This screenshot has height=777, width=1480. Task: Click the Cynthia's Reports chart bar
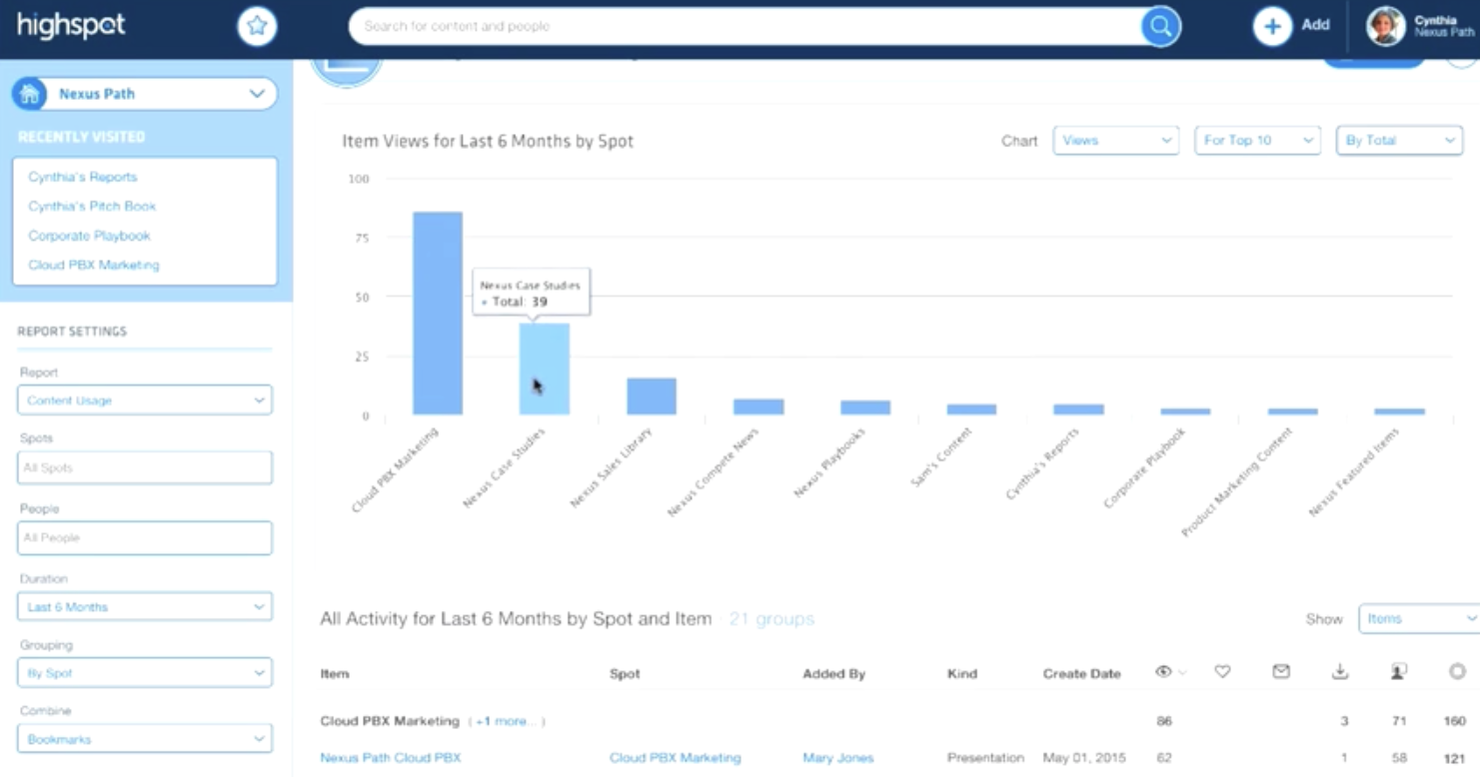pos(1079,410)
